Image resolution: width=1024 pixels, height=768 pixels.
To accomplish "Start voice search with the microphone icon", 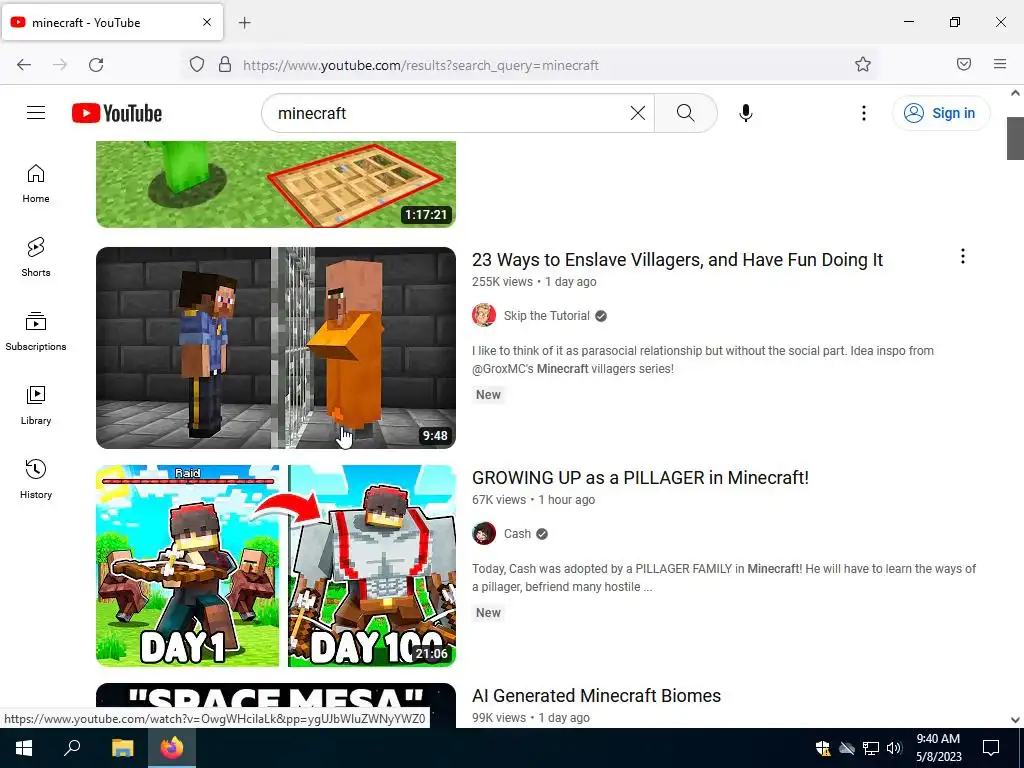I will click(x=746, y=113).
